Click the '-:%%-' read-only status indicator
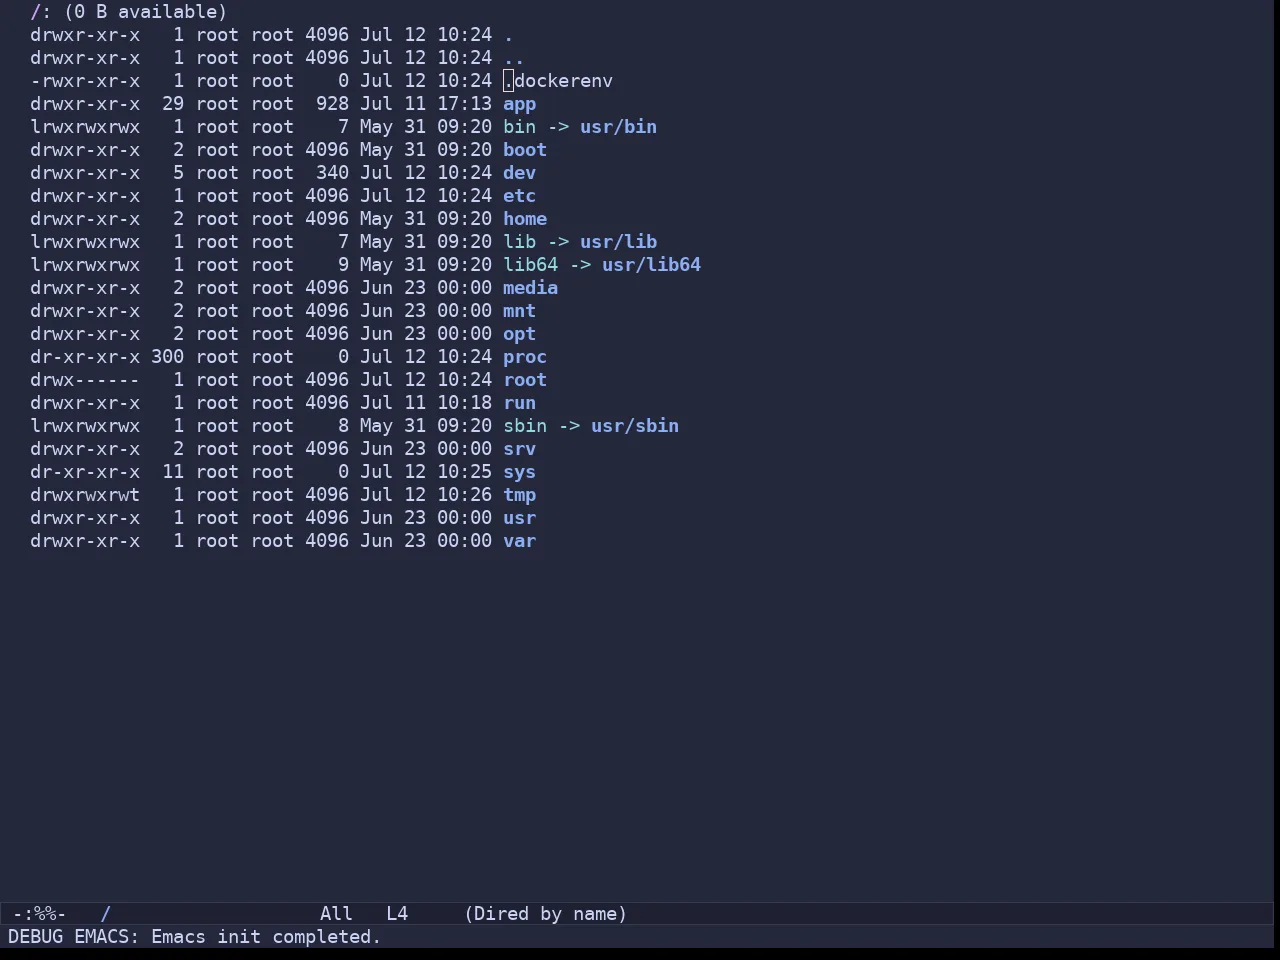 [39, 914]
